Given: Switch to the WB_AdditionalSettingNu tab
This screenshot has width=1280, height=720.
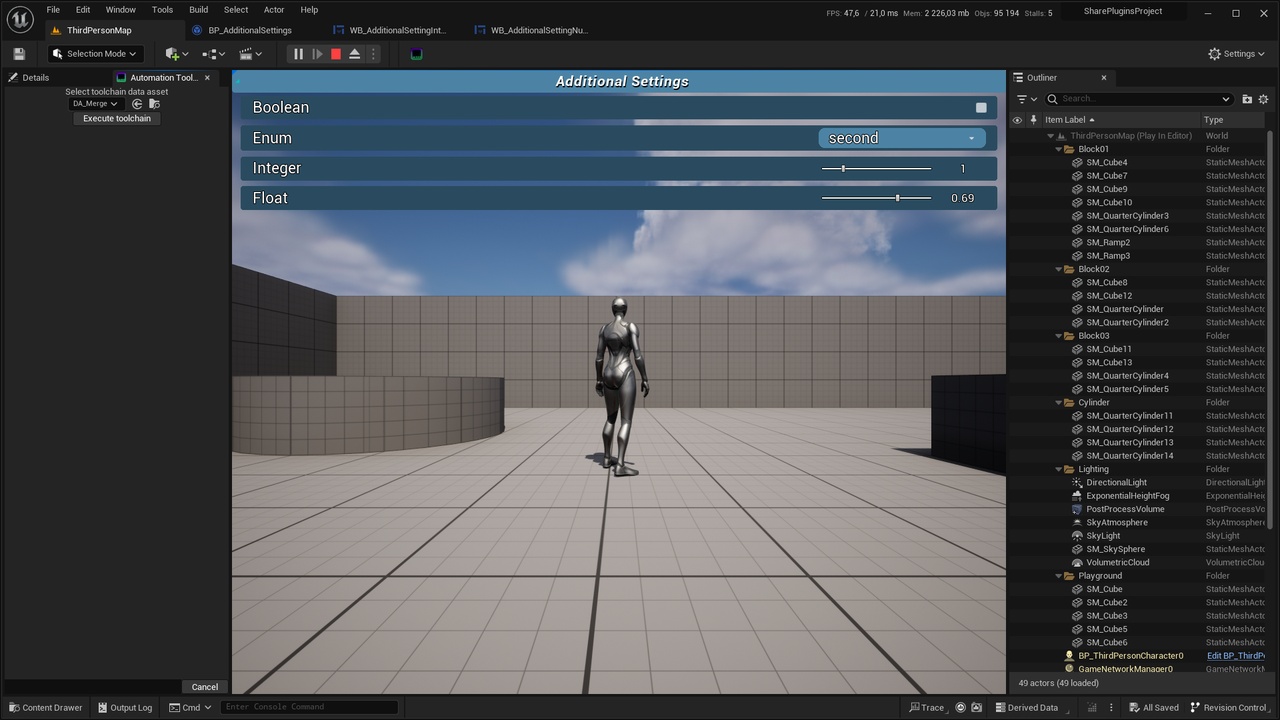Looking at the screenshot, I should (539, 30).
